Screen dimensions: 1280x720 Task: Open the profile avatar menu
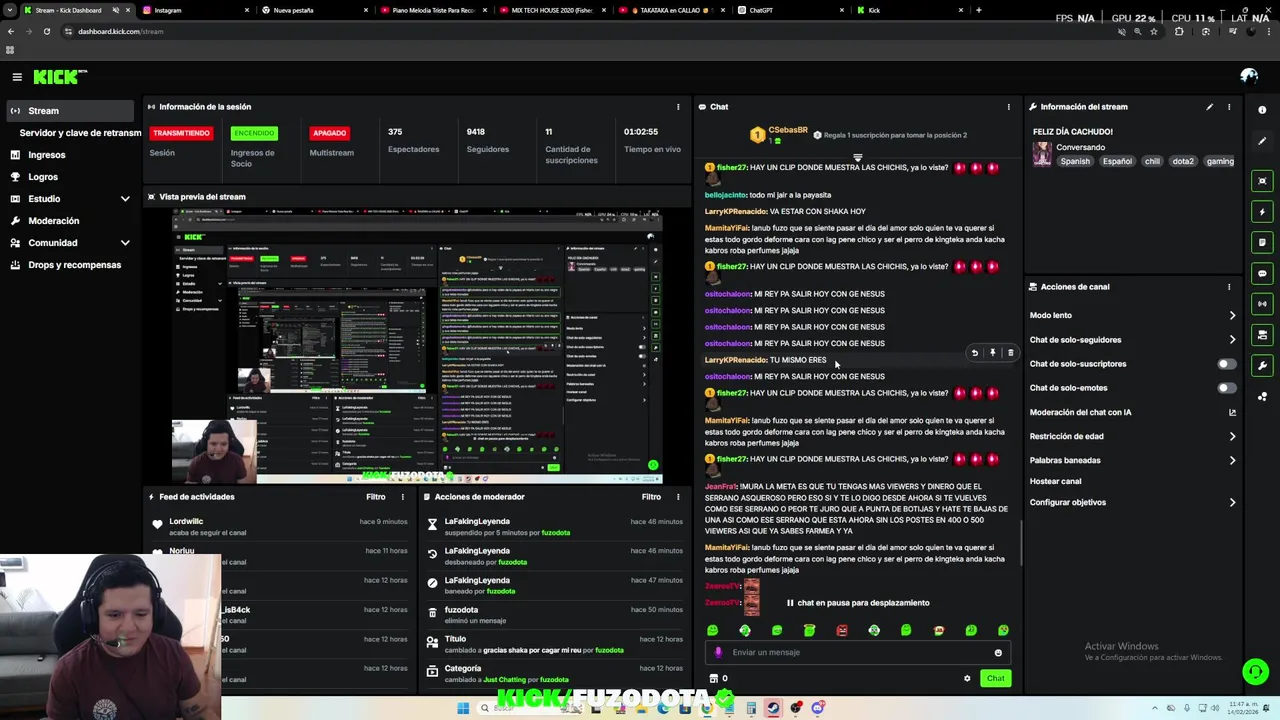tap(1249, 76)
